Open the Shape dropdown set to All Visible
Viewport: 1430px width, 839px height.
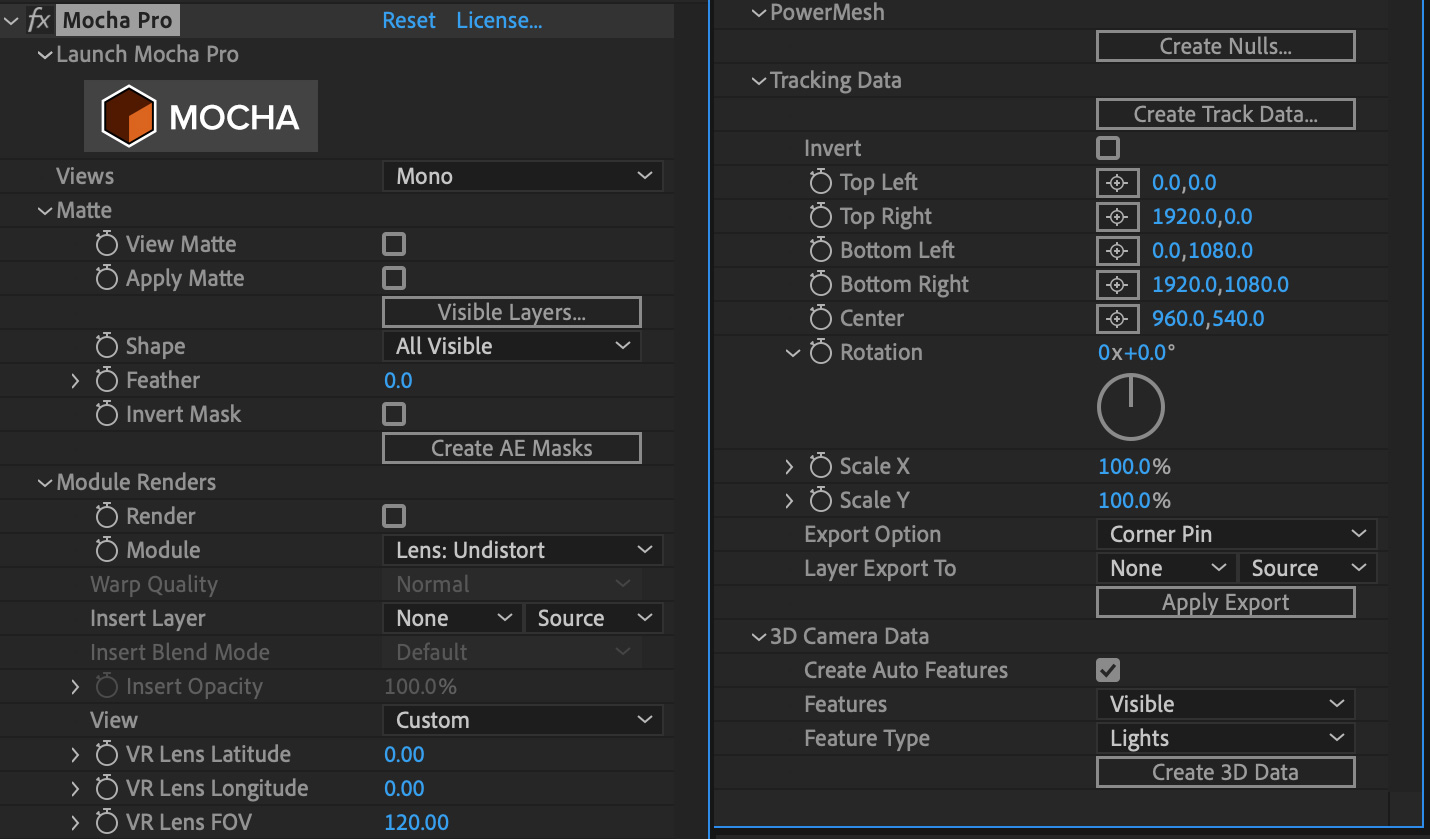512,346
